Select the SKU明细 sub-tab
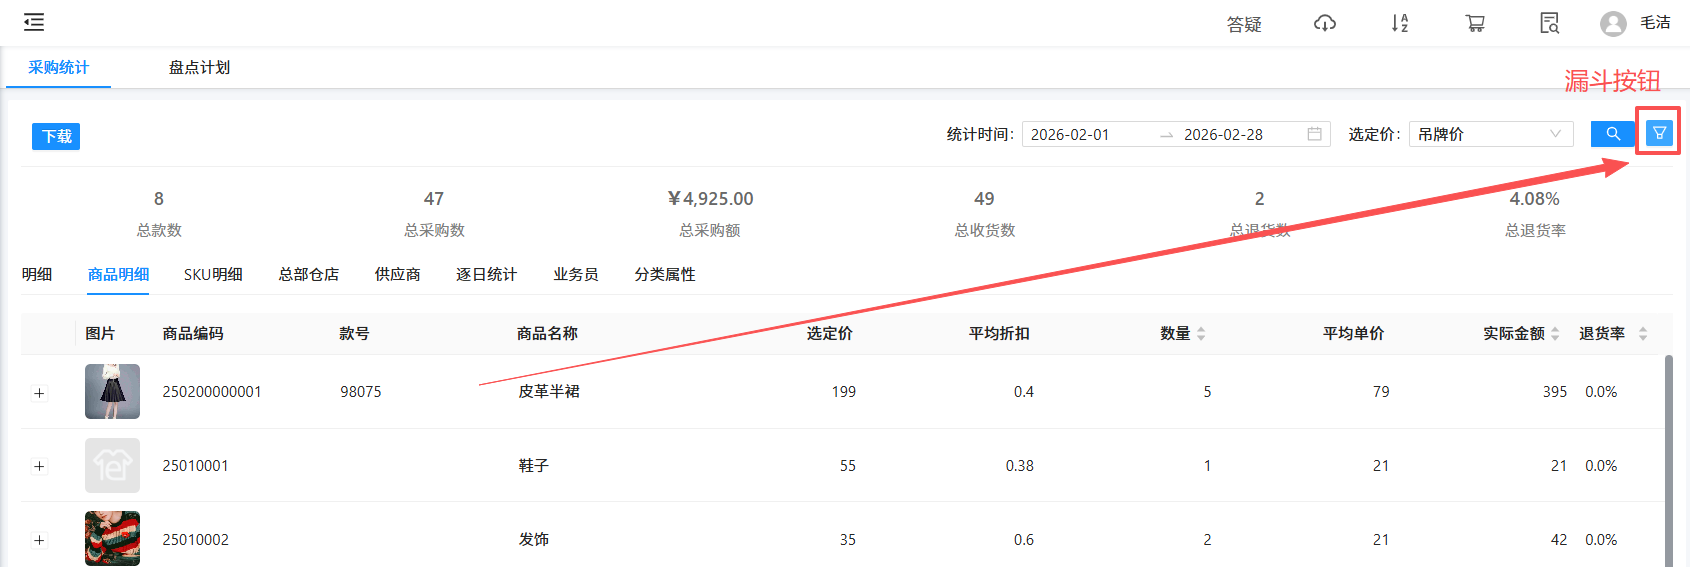This screenshot has width=1690, height=567. 213,275
